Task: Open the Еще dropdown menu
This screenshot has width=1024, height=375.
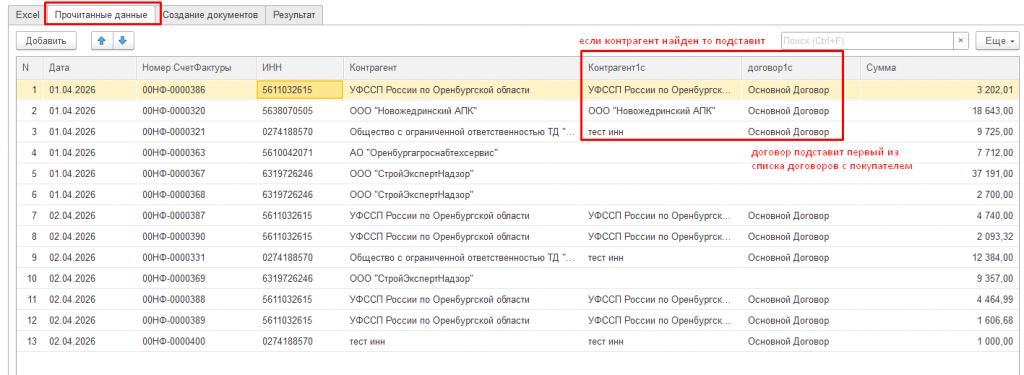Action: tap(998, 41)
